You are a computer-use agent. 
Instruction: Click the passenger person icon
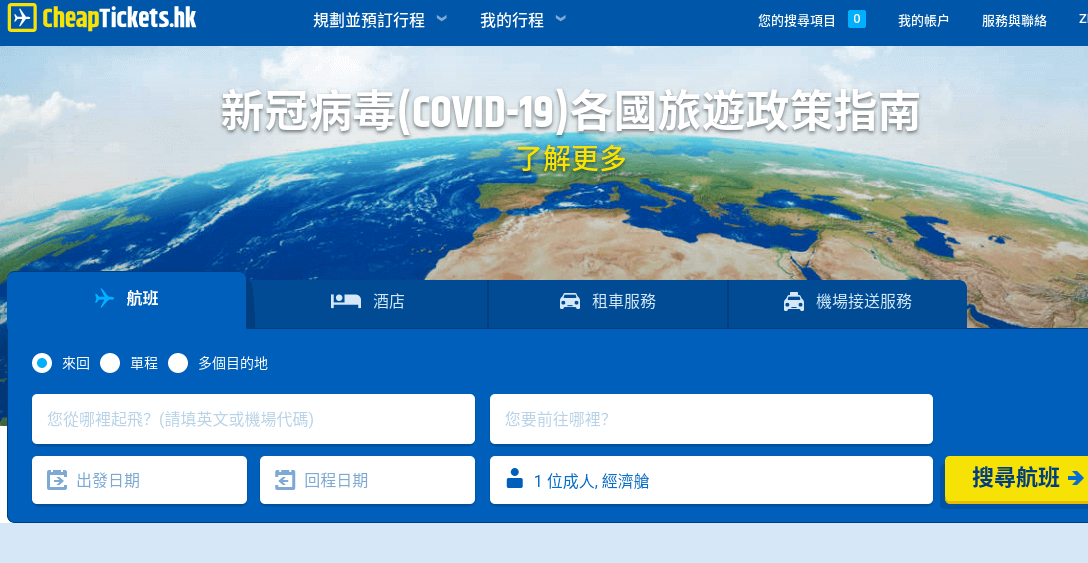click(514, 478)
